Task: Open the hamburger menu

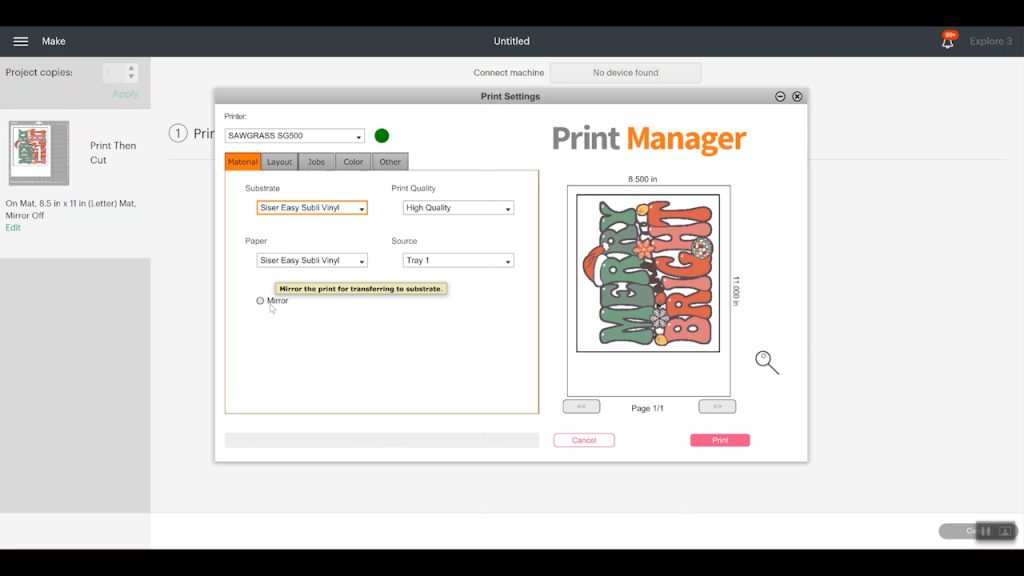Action: 20,41
